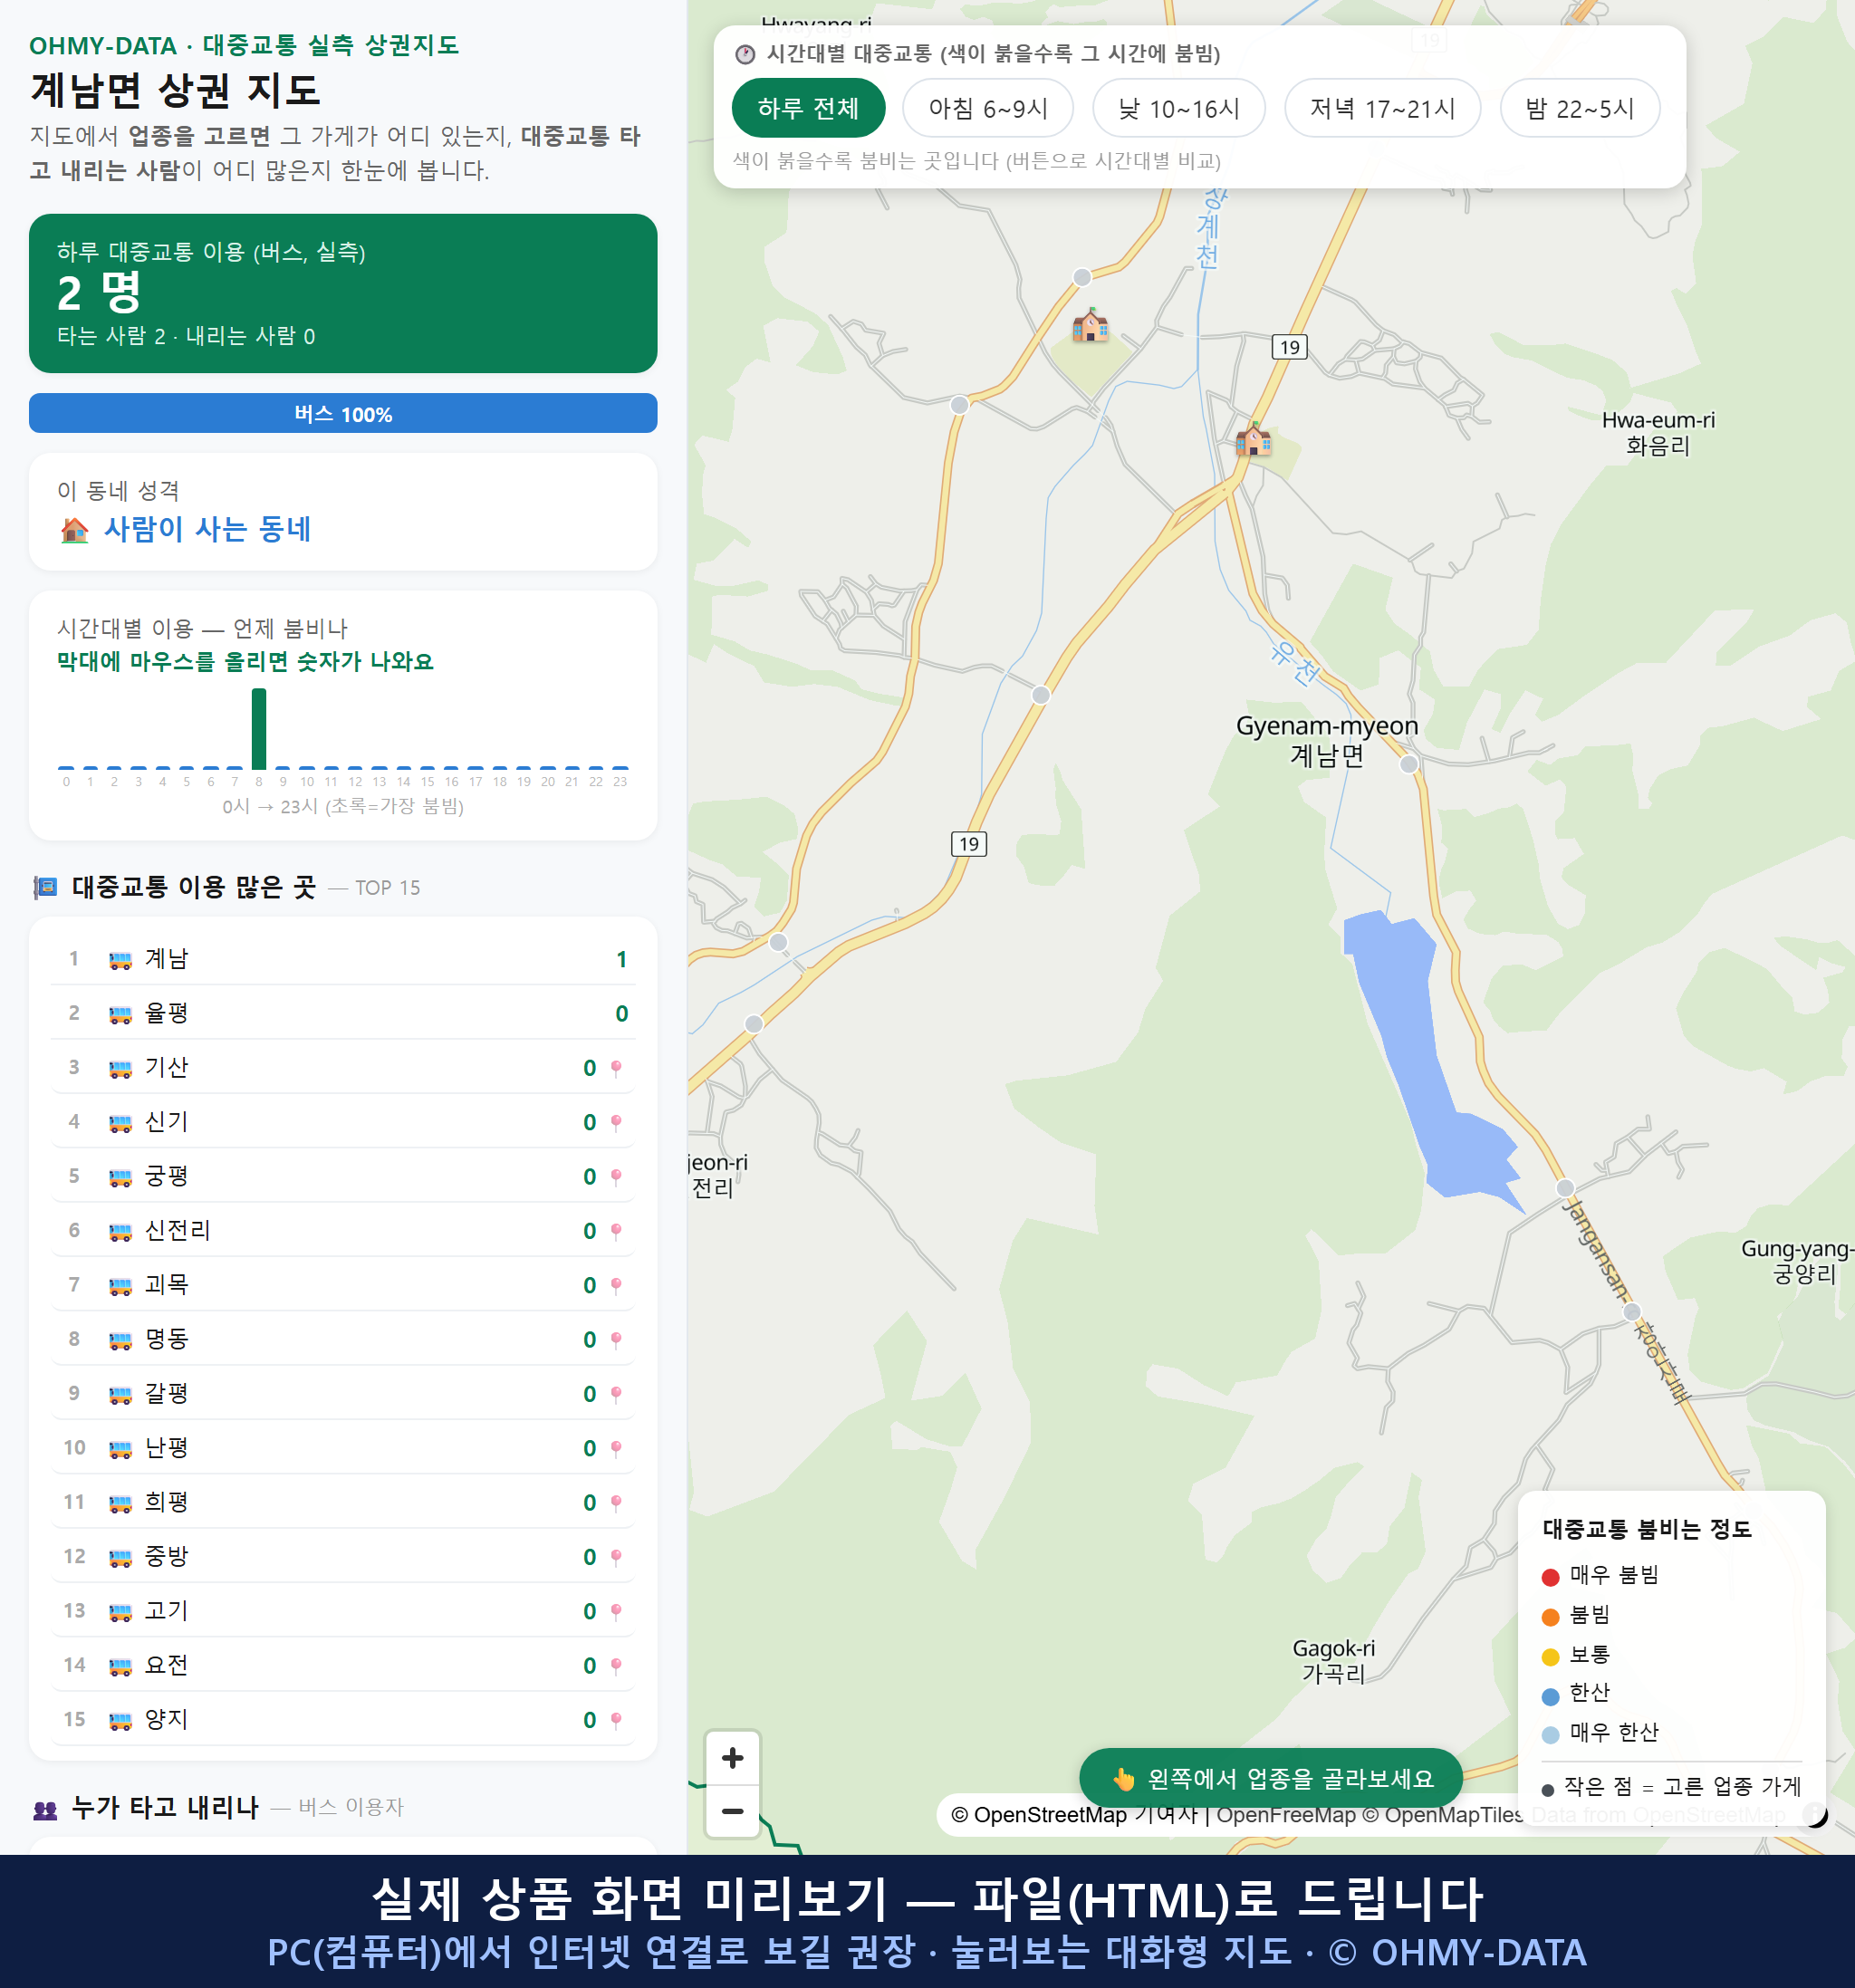Click the green 왼쪽에서 업종을 골라보세요 button
1855x1988 pixels.
point(1270,1778)
